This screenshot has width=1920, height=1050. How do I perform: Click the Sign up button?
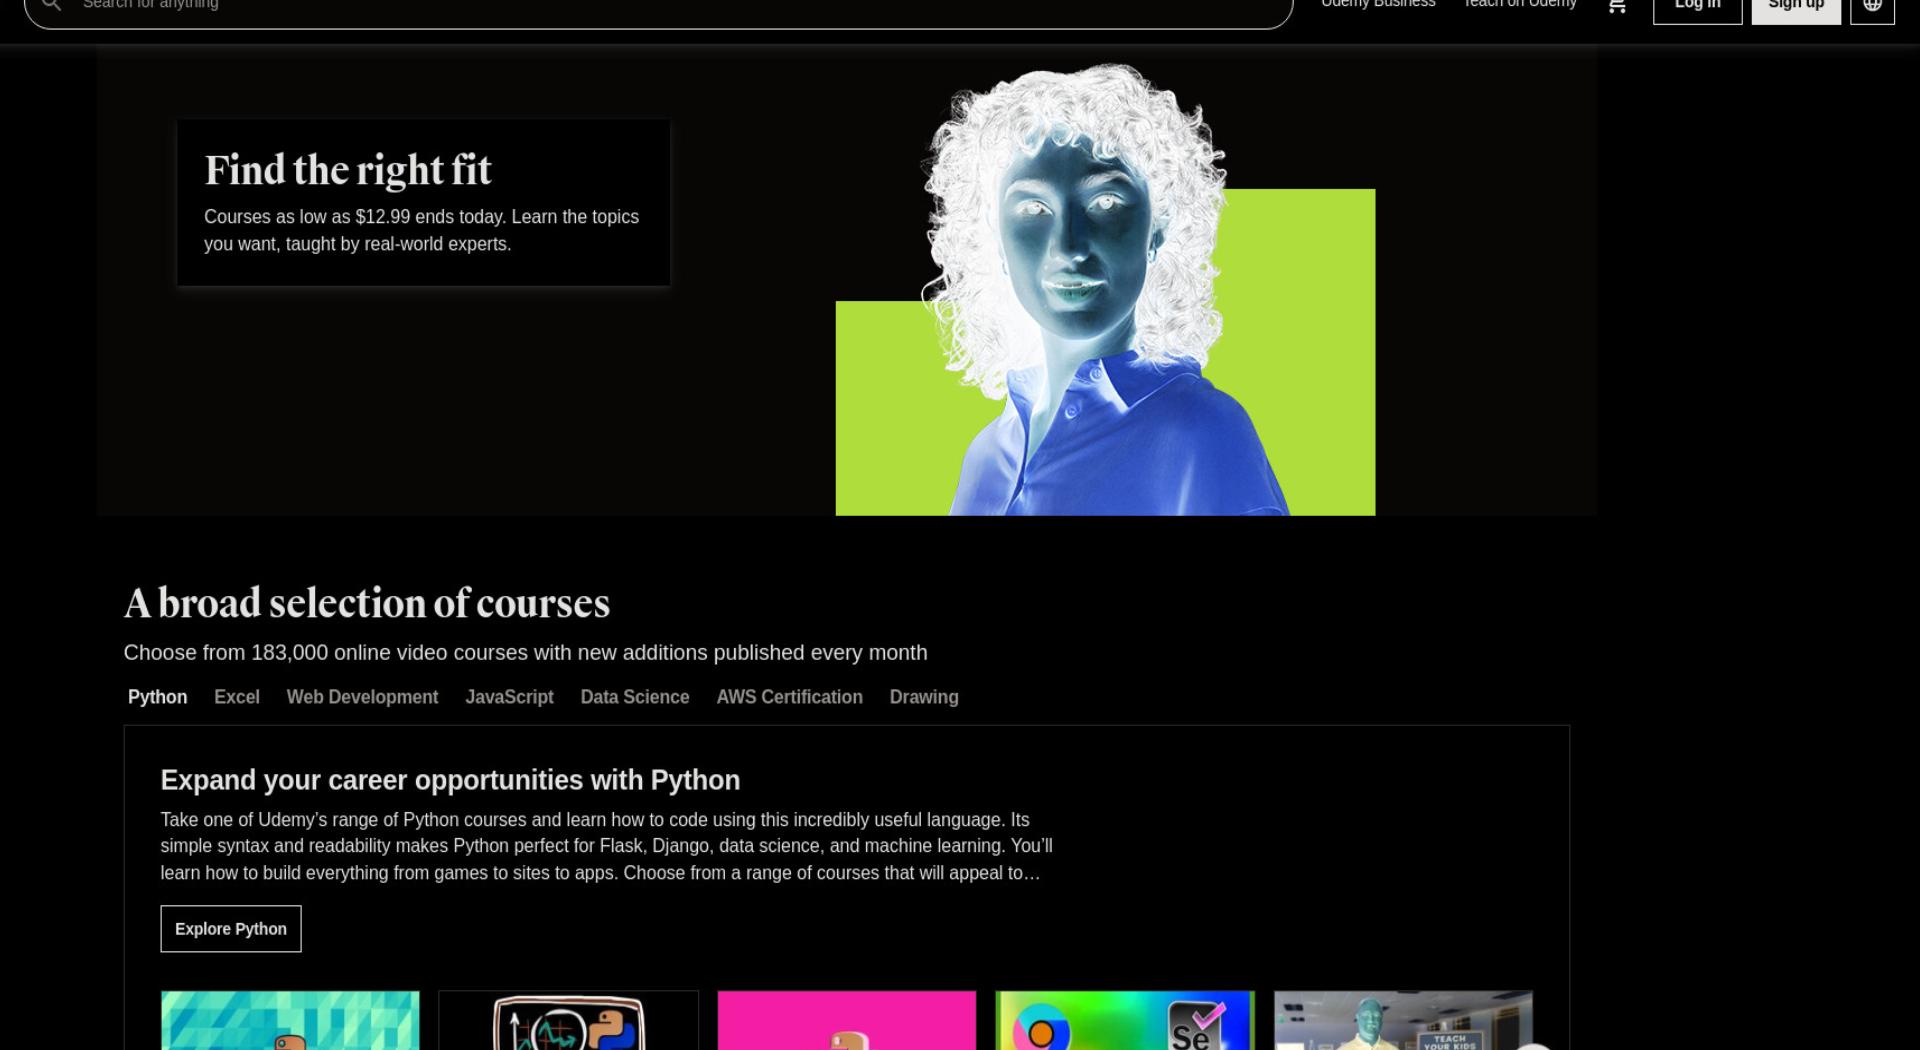tap(1796, 9)
